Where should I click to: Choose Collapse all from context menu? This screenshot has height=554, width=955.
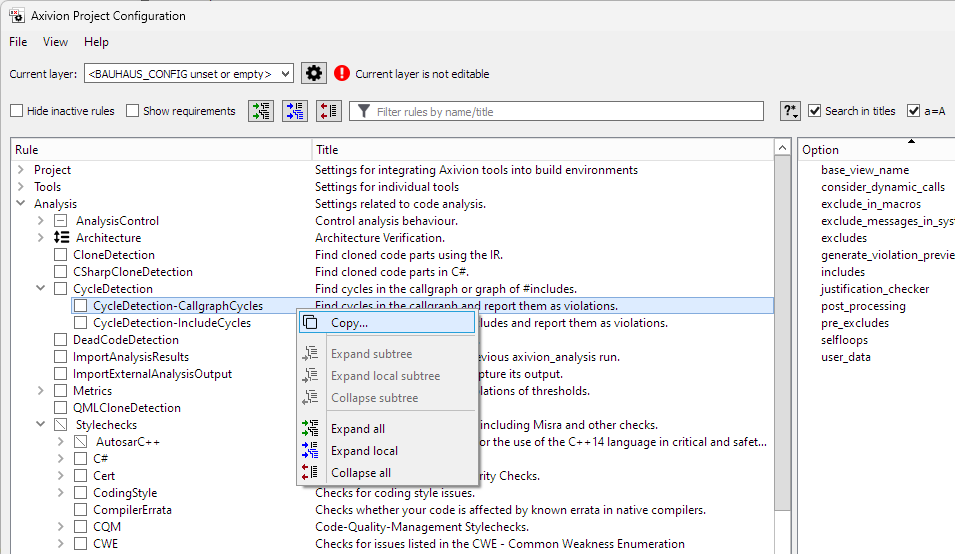(387, 472)
